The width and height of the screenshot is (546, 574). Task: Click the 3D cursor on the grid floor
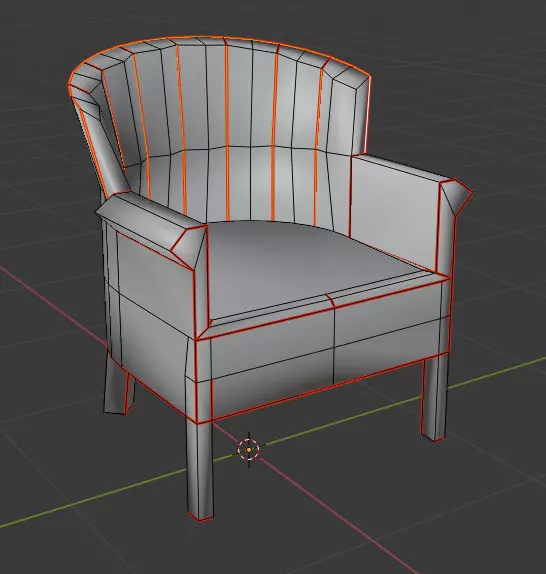(x=249, y=449)
